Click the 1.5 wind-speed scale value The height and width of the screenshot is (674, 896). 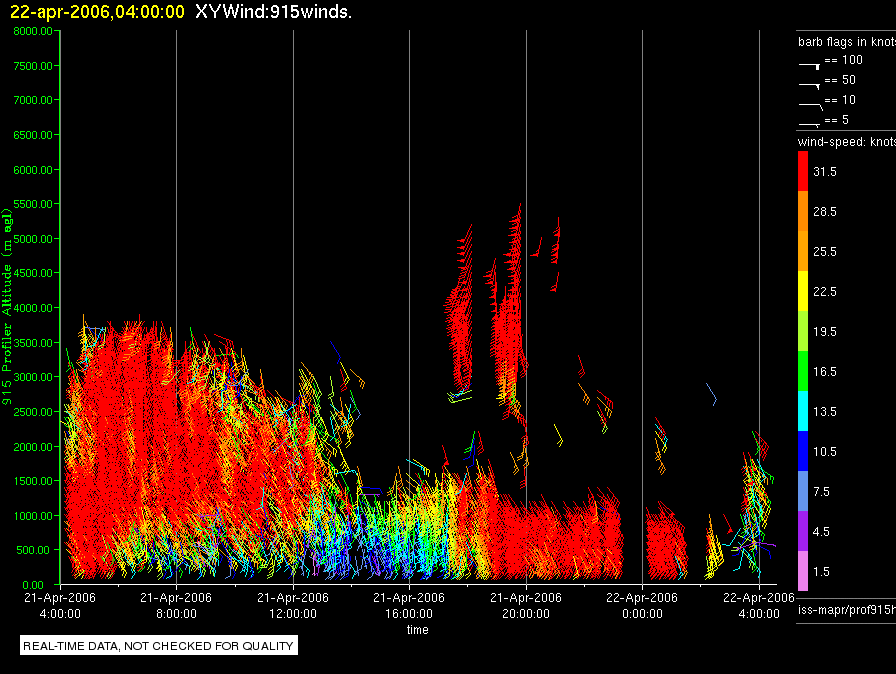821,572
